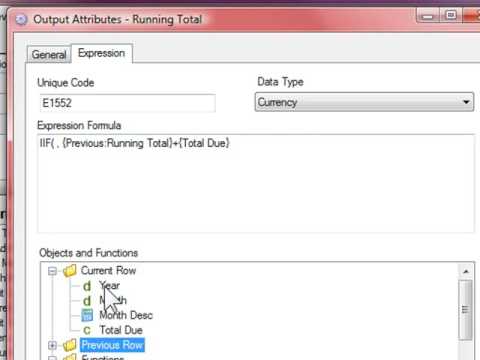Click inside the Expression Formula text area
The height and width of the screenshot is (360, 480).
pyautogui.click(x=256, y=183)
